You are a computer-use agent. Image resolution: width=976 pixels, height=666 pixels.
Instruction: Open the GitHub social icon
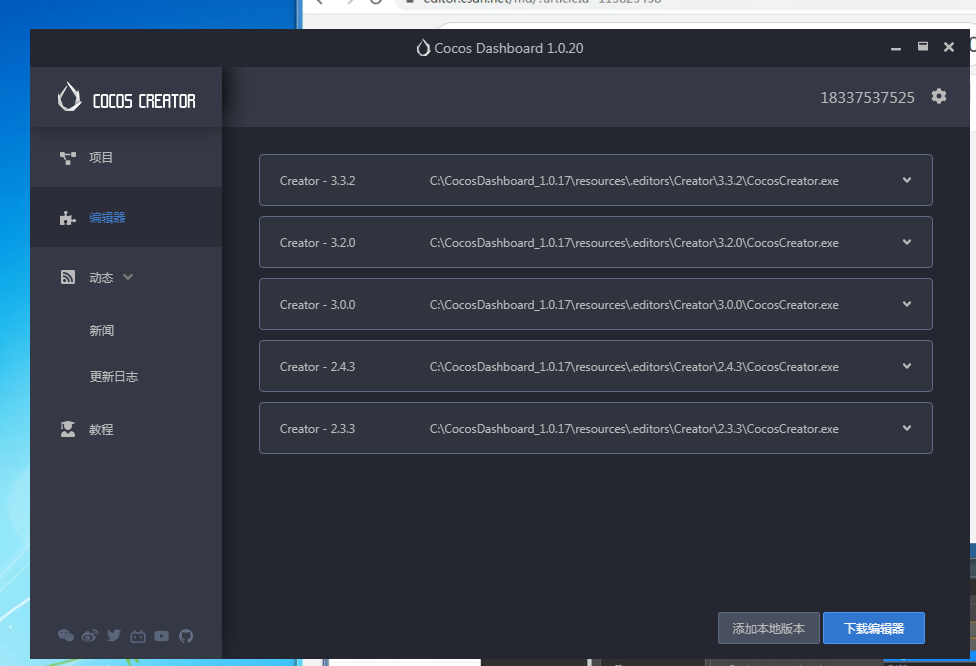click(x=185, y=636)
